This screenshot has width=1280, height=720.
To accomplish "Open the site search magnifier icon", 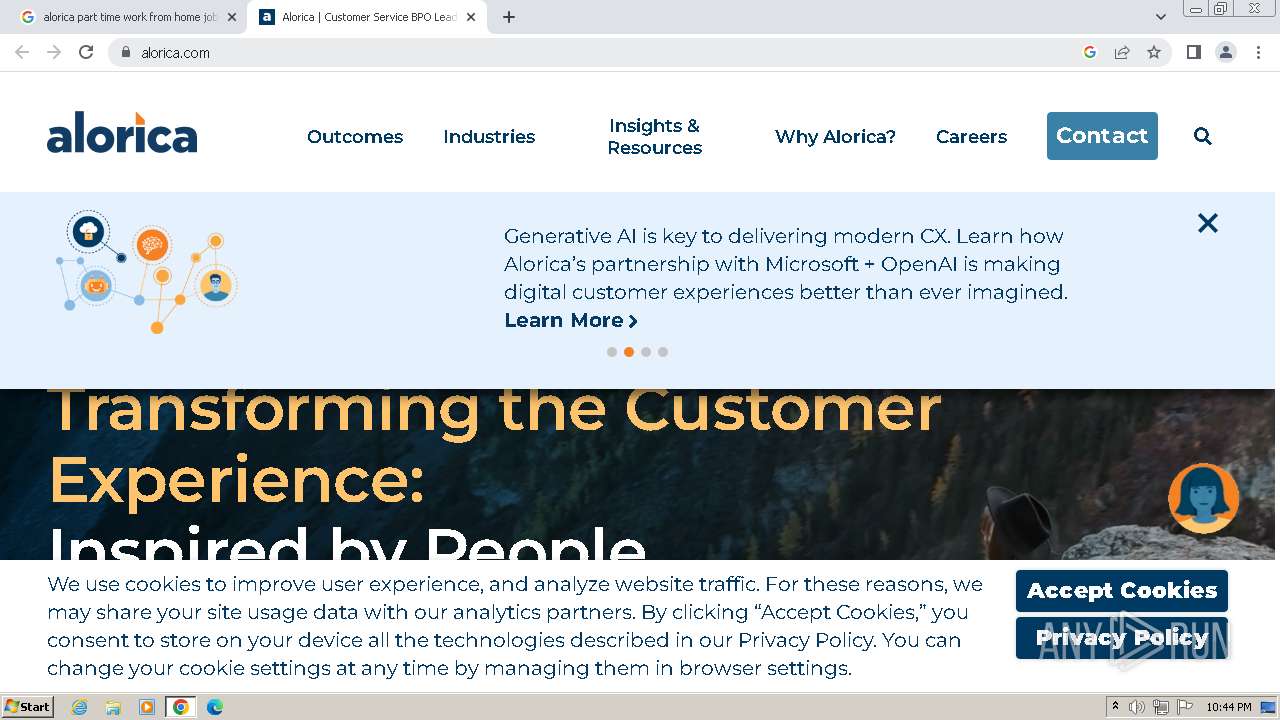I will point(1203,136).
